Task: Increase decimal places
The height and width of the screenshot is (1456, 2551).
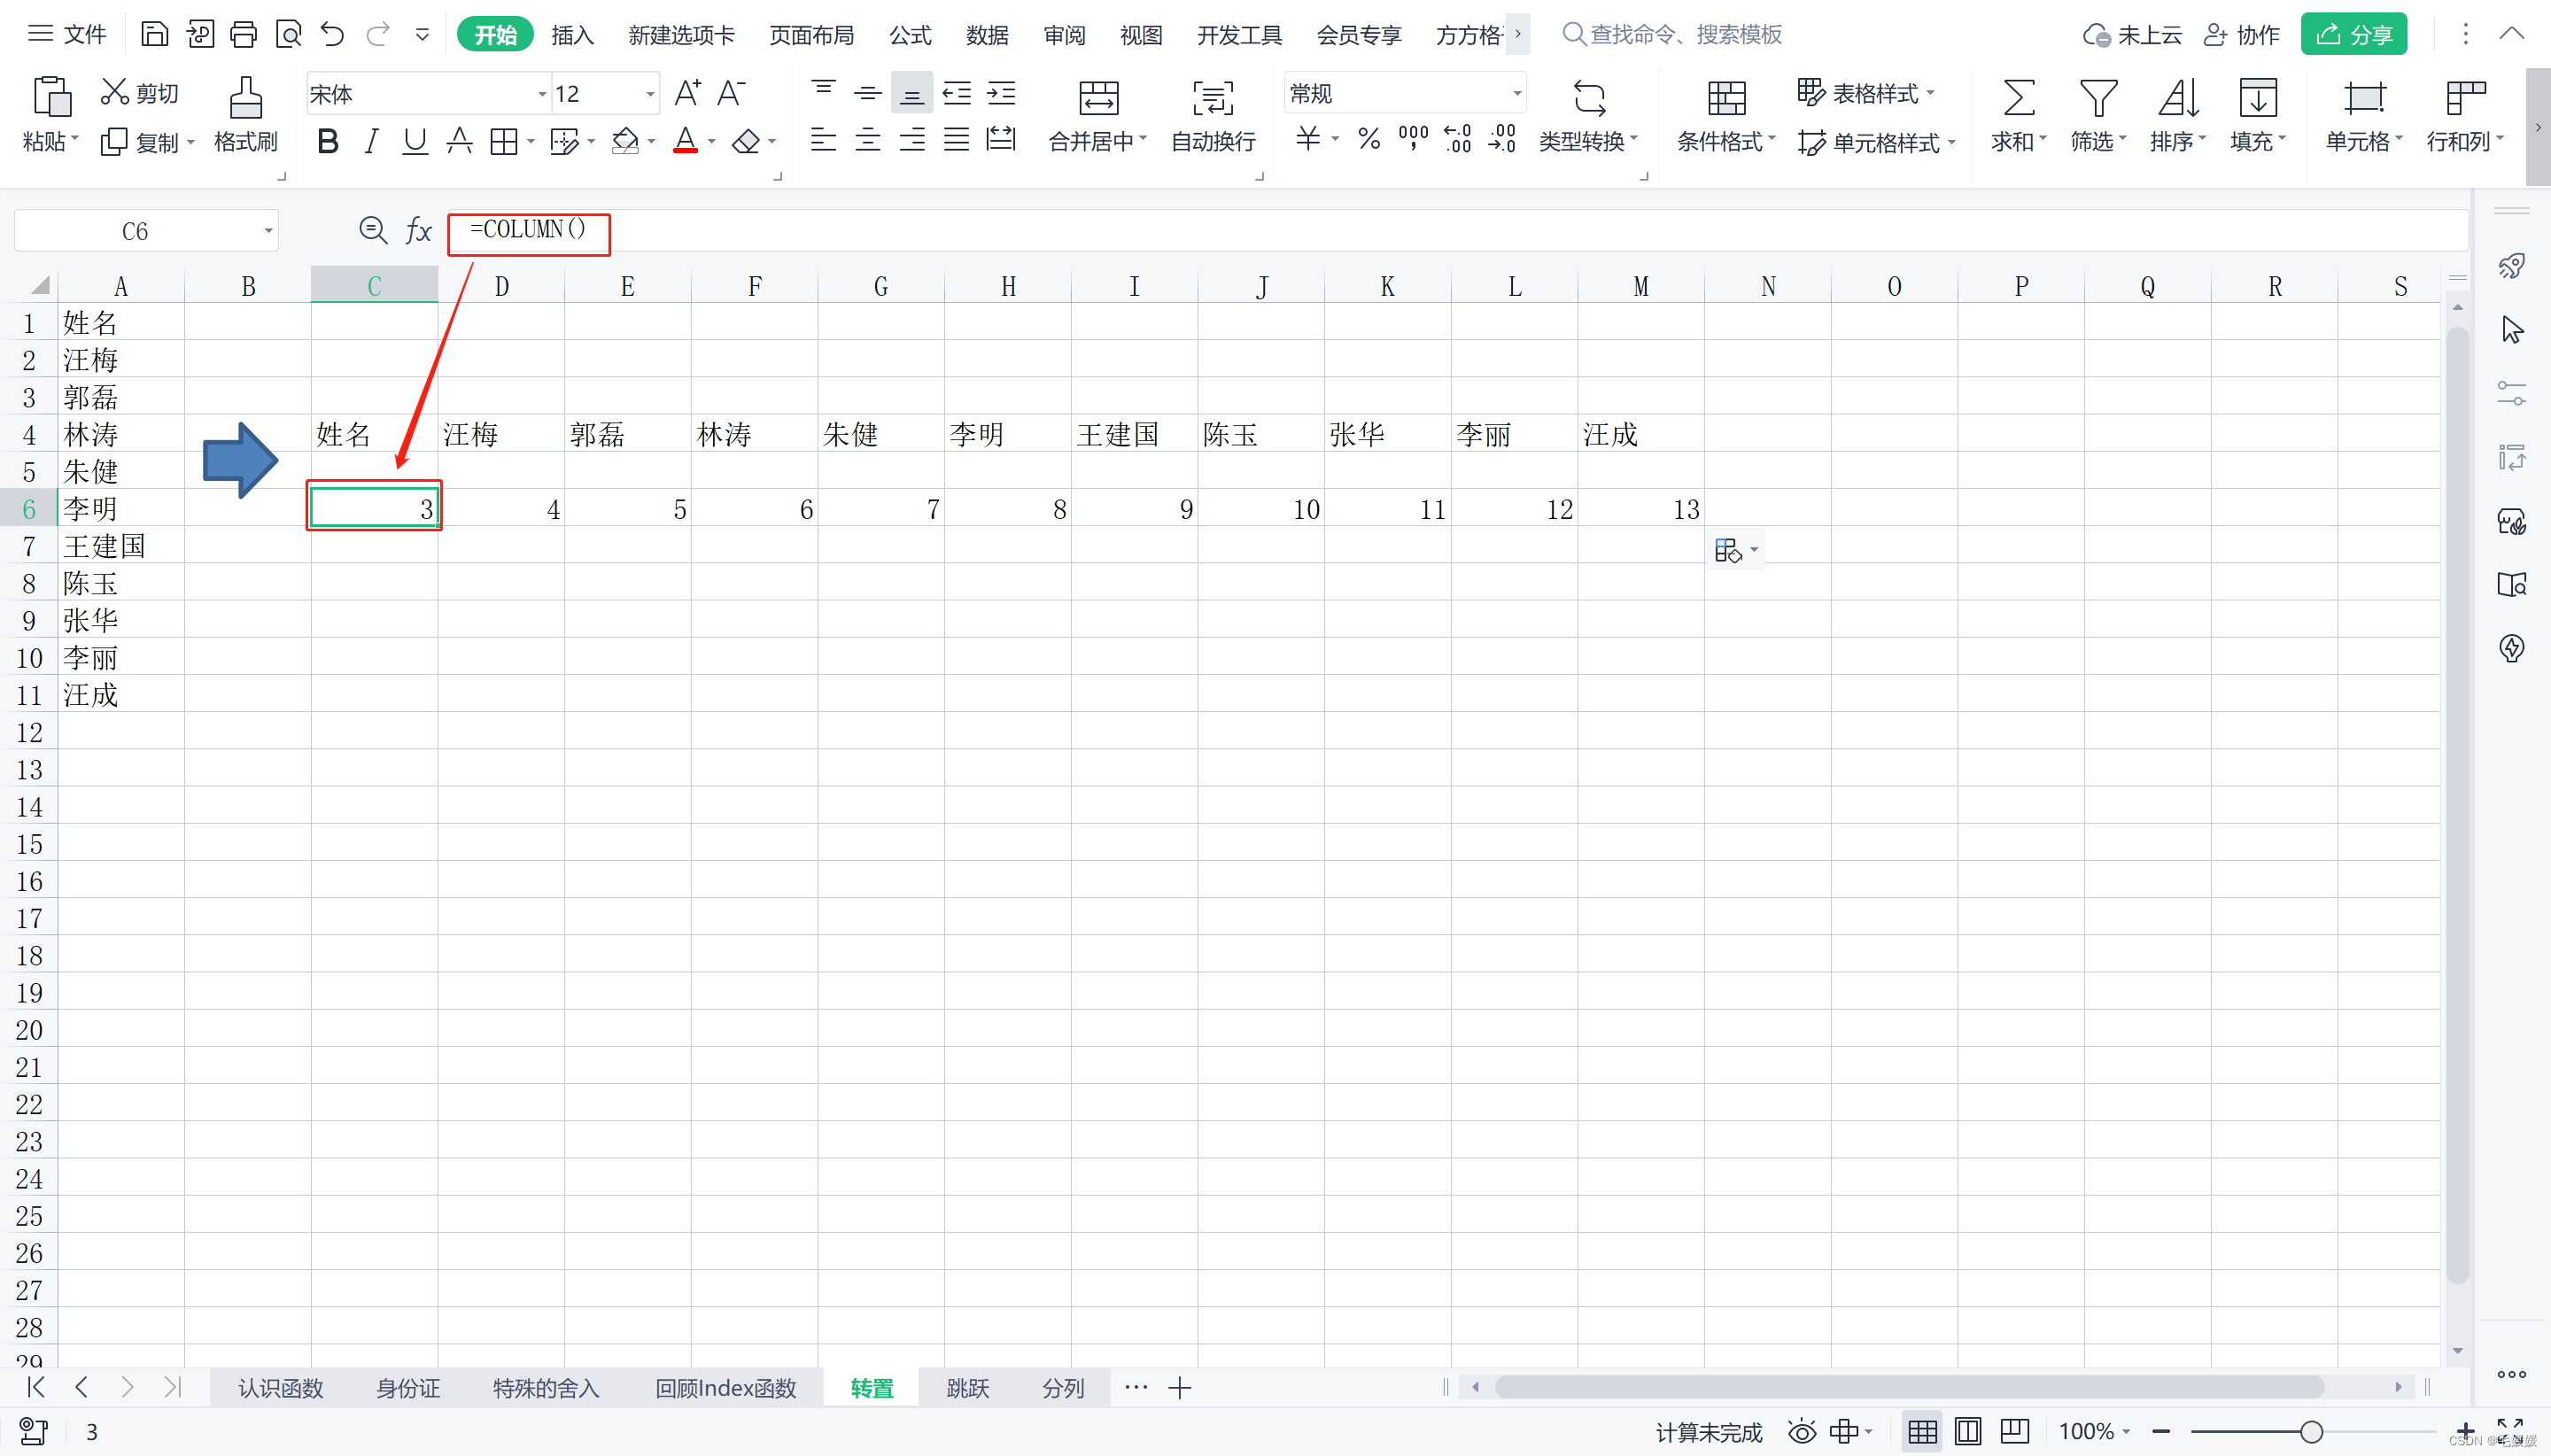Action: (1458, 139)
